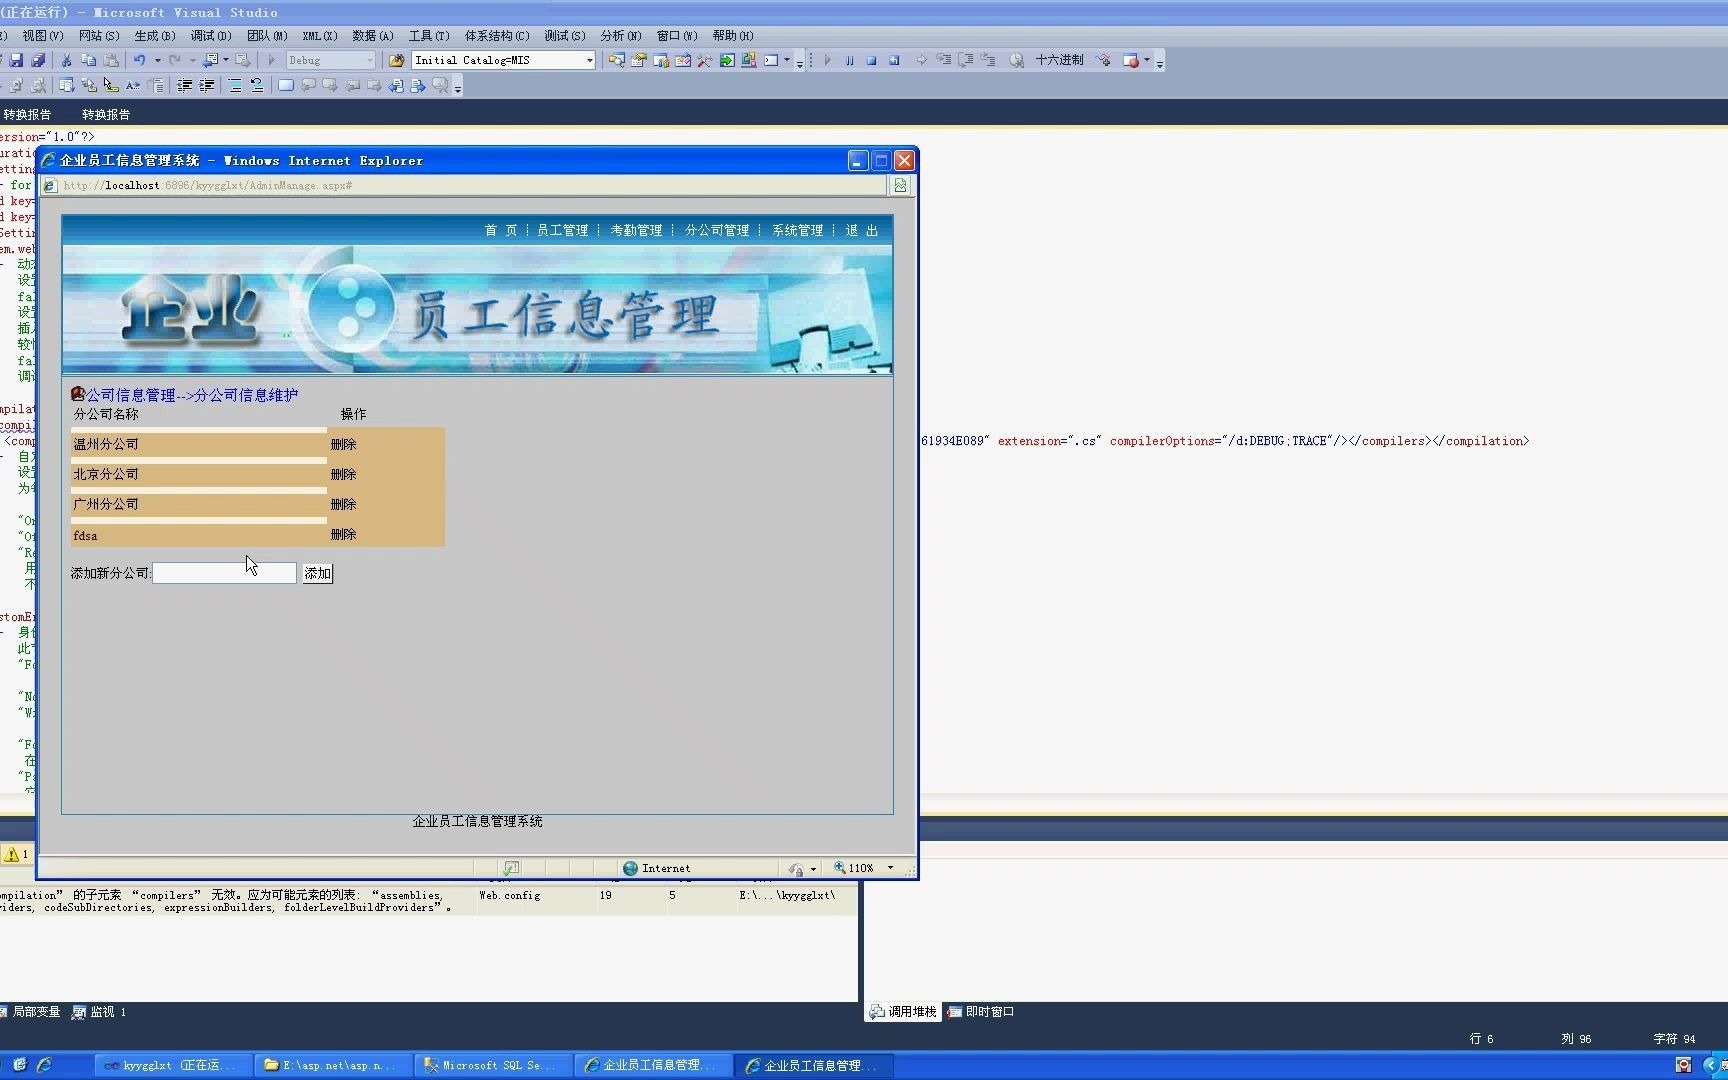Click the 添加 button
The image size is (1728, 1080).
click(x=318, y=573)
